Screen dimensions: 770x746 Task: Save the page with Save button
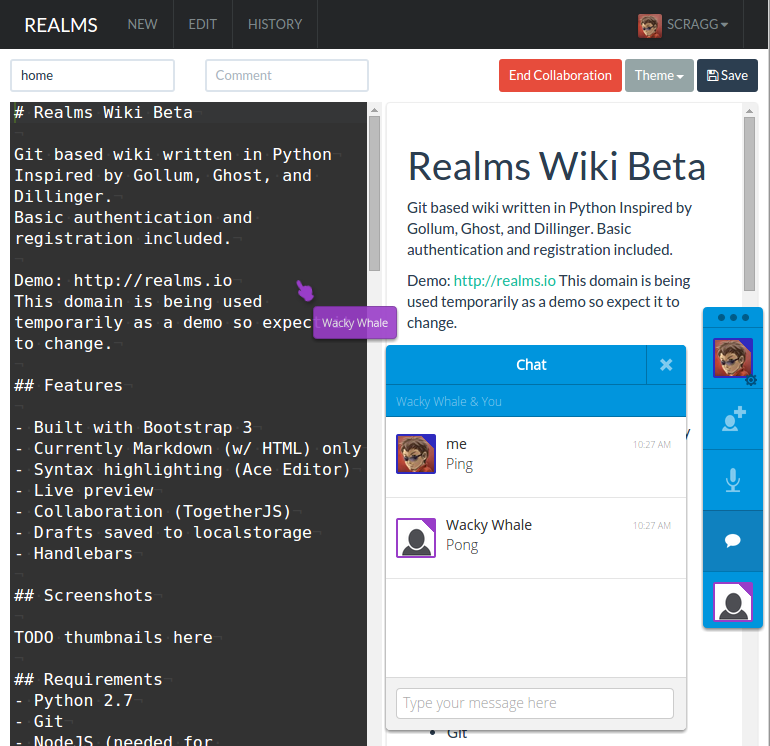(x=727, y=76)
